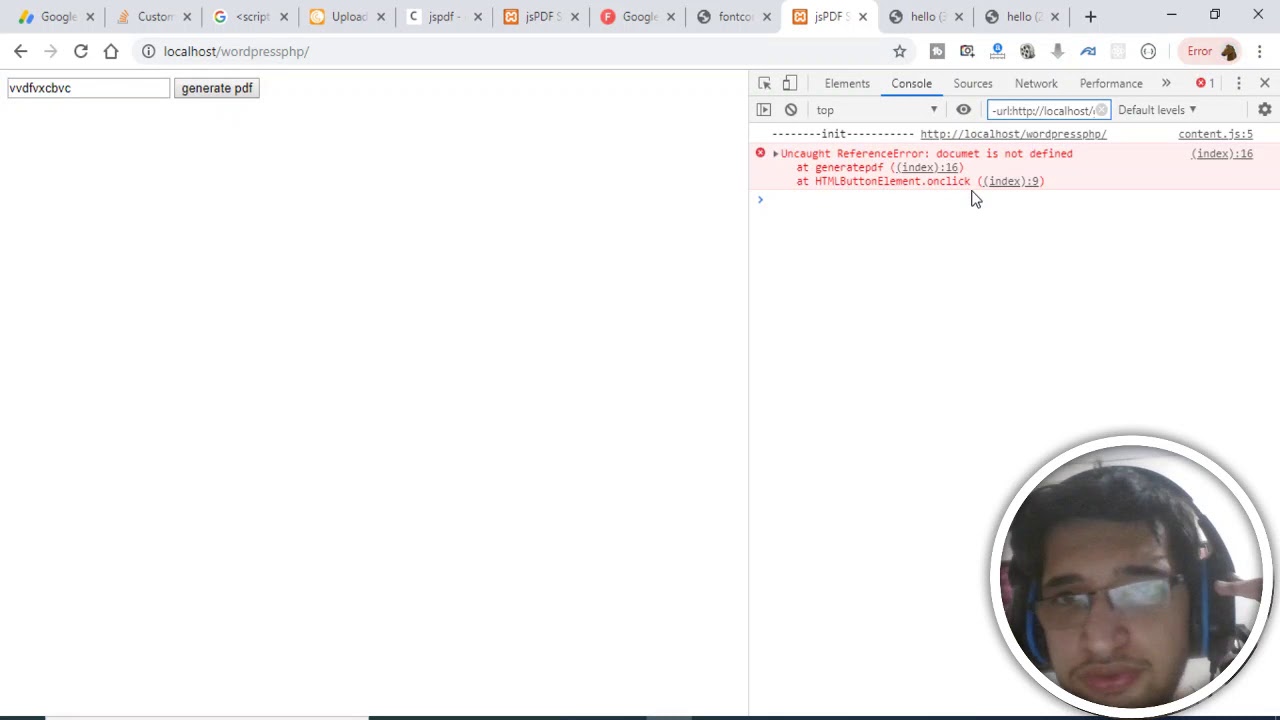Expand the Uncaught ReferenceError stack trace
The image size is (1280, 720).
[x=775, y=154]
